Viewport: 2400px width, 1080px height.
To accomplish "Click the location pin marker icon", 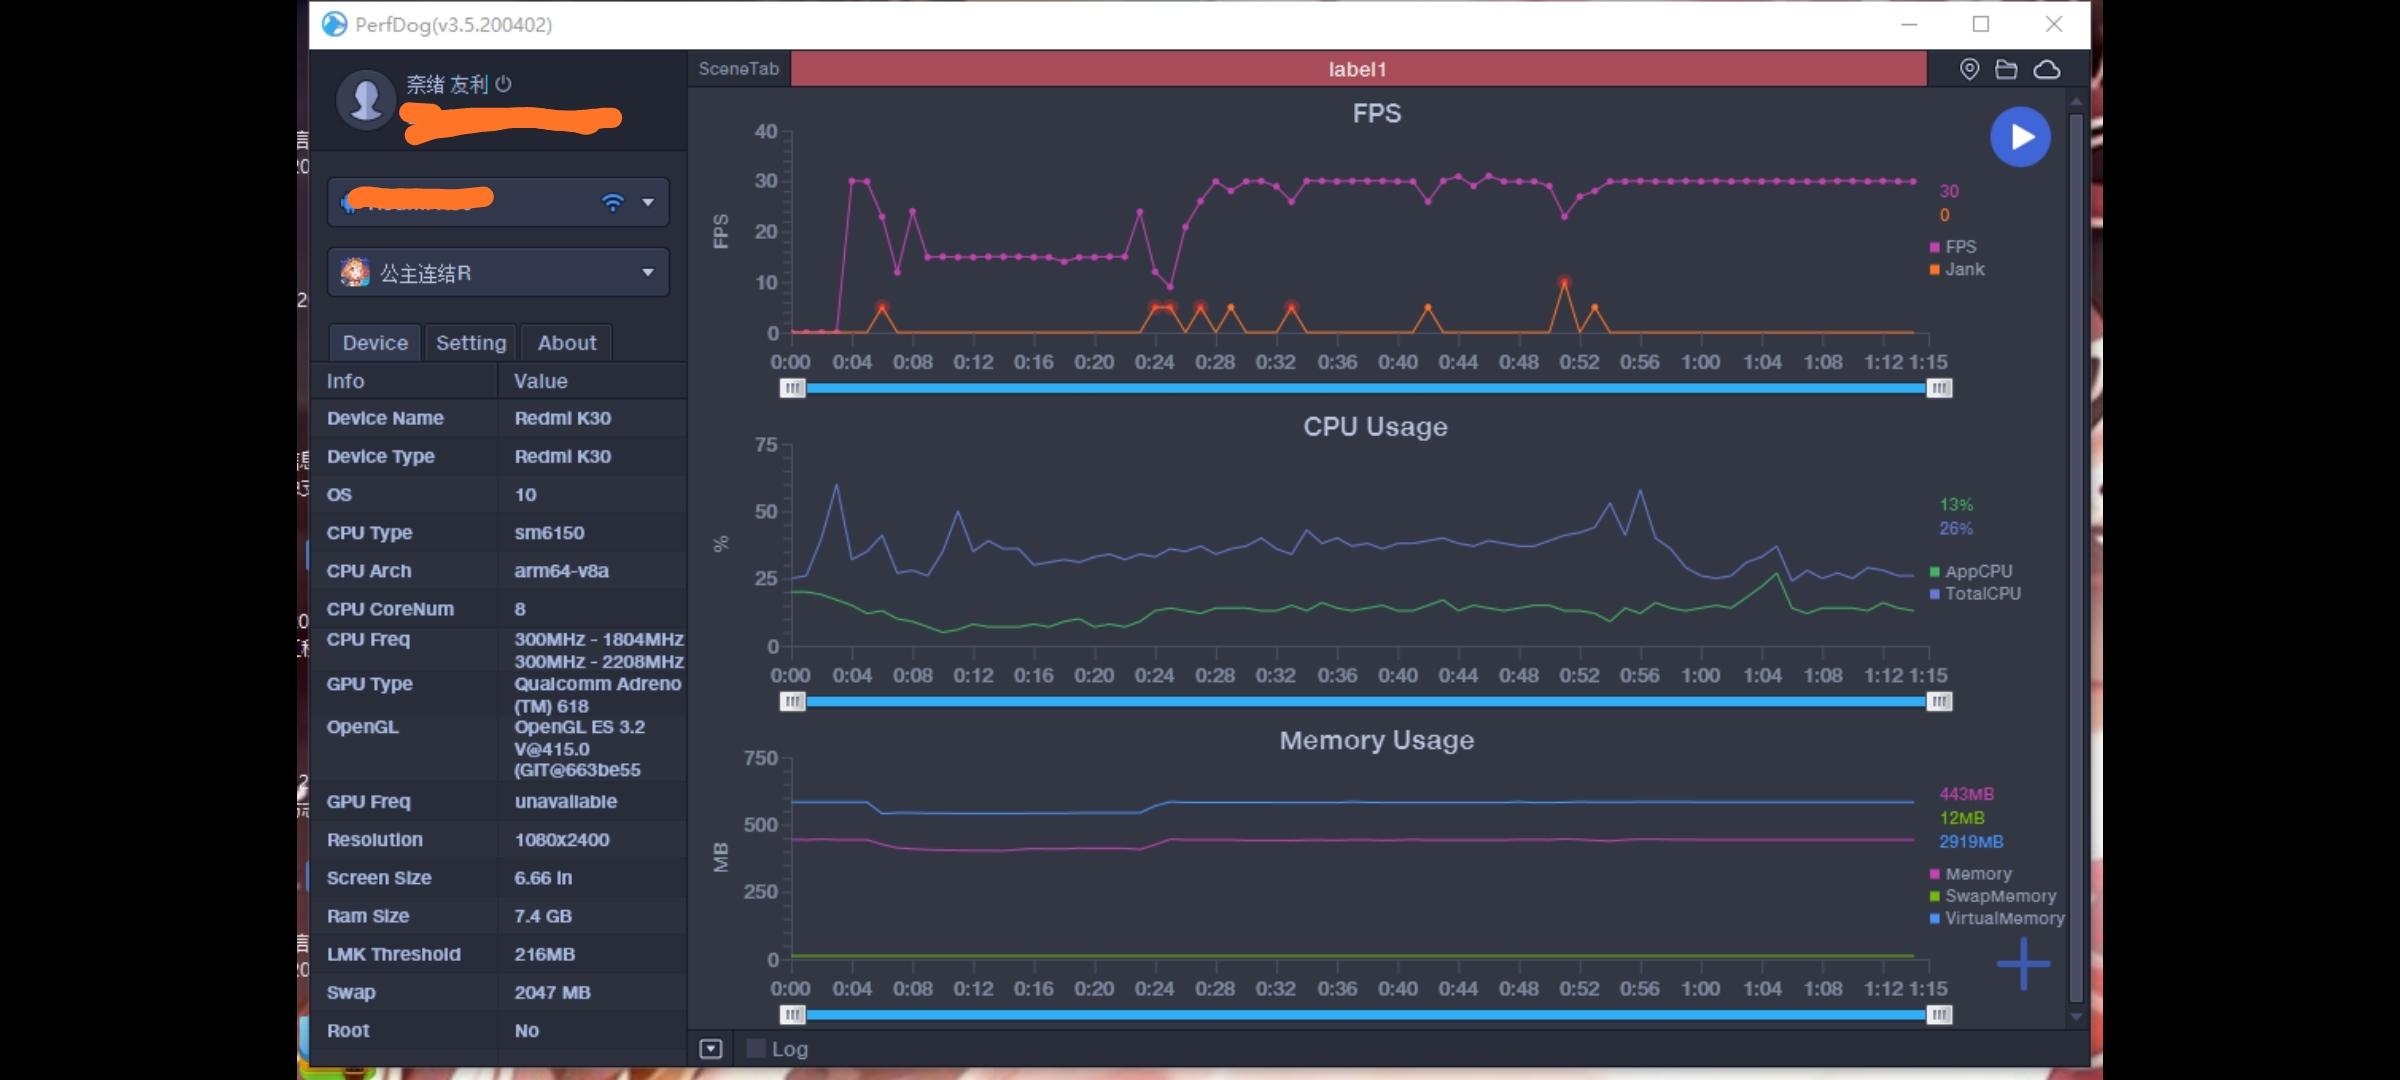I will tap(1969, 69).
